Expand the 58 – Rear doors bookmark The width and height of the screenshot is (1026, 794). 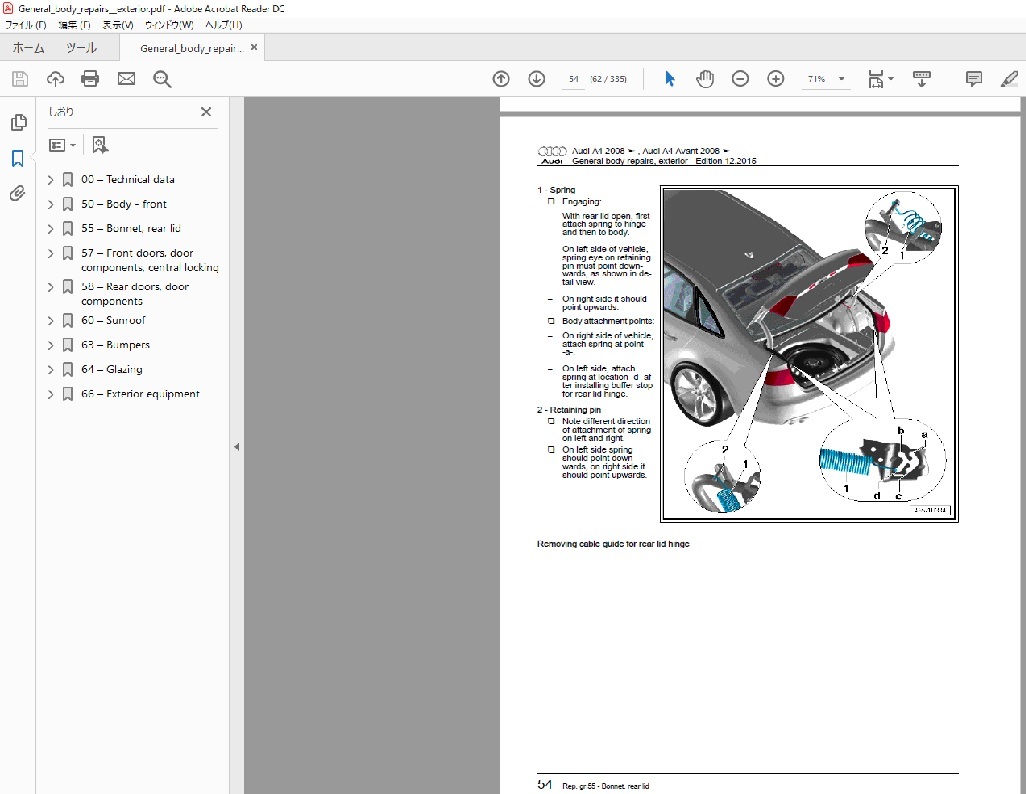[51, 287]
